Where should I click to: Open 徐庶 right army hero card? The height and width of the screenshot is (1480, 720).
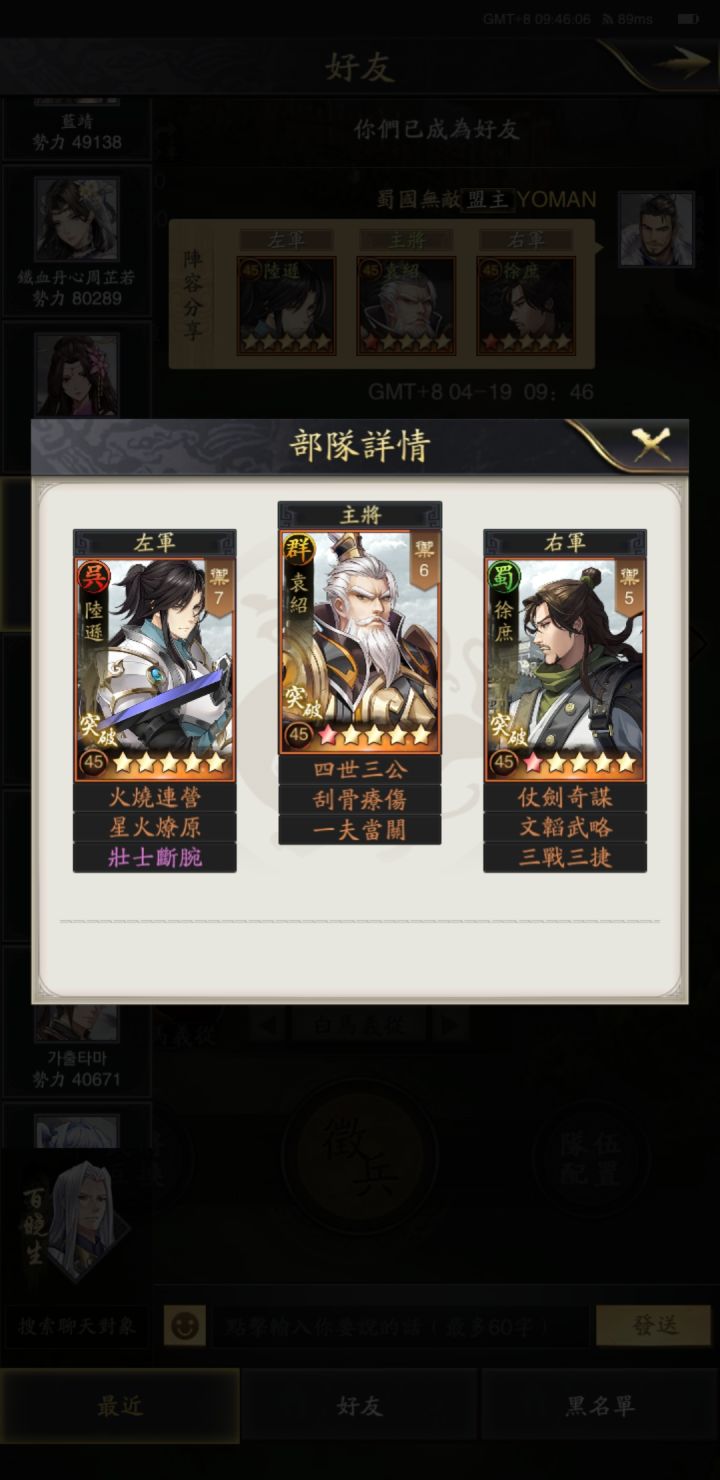[565, 669]
